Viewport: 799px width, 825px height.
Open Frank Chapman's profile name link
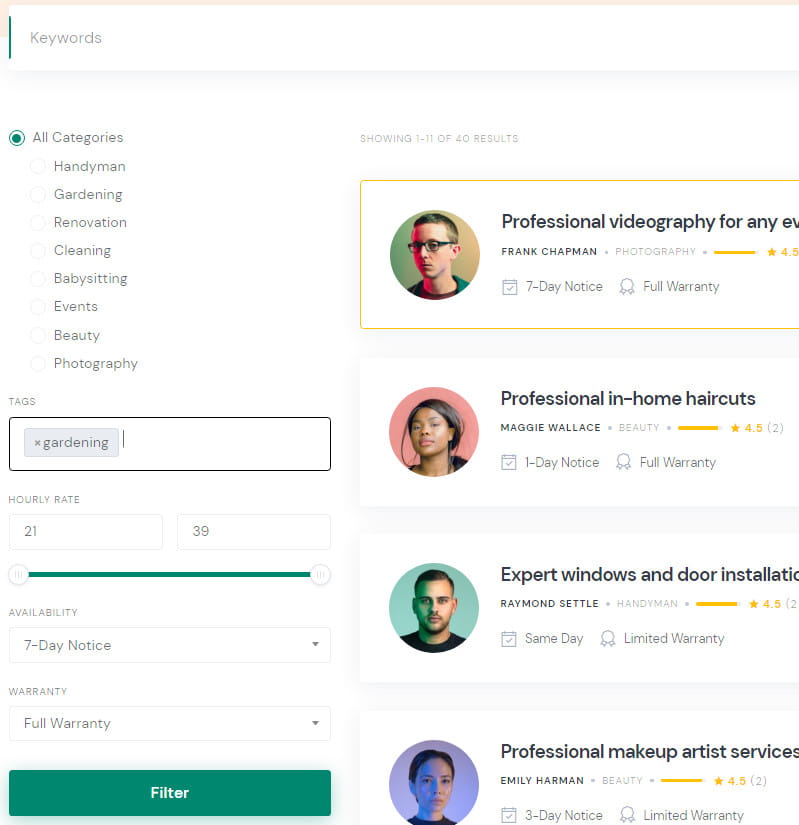click(x=549, y=252)
